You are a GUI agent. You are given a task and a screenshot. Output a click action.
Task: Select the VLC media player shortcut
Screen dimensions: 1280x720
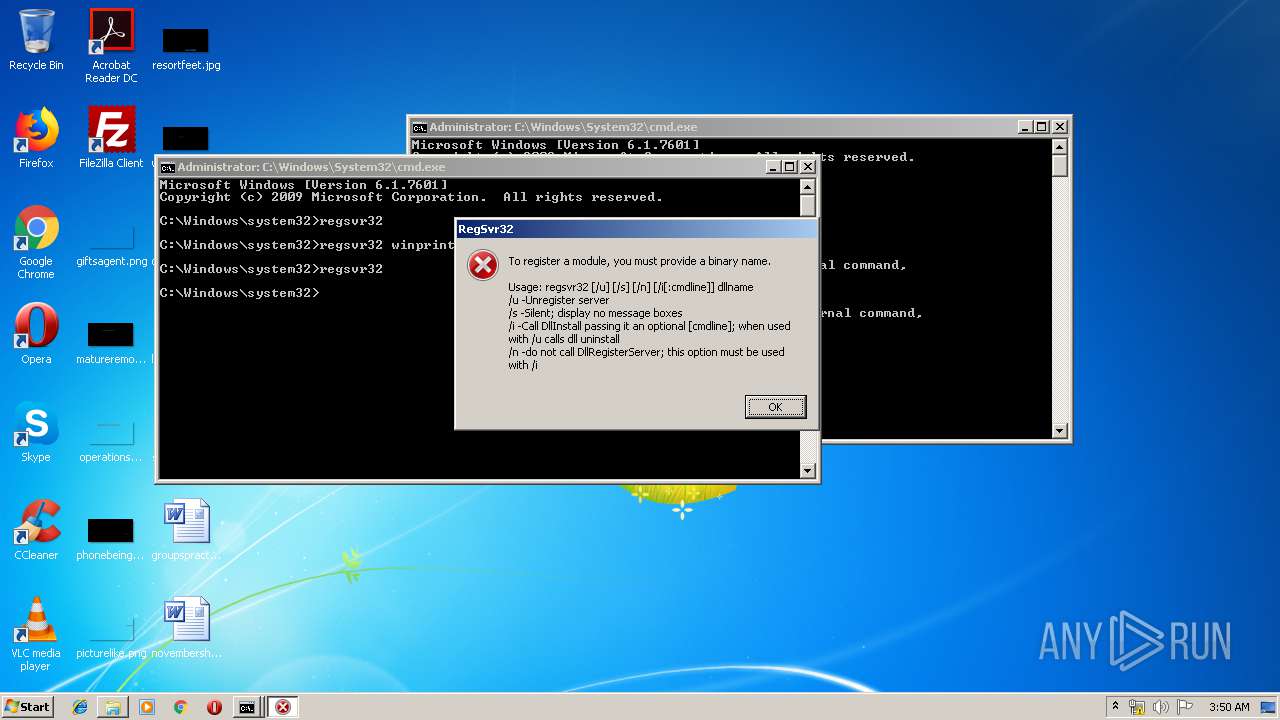pos(36,634)
